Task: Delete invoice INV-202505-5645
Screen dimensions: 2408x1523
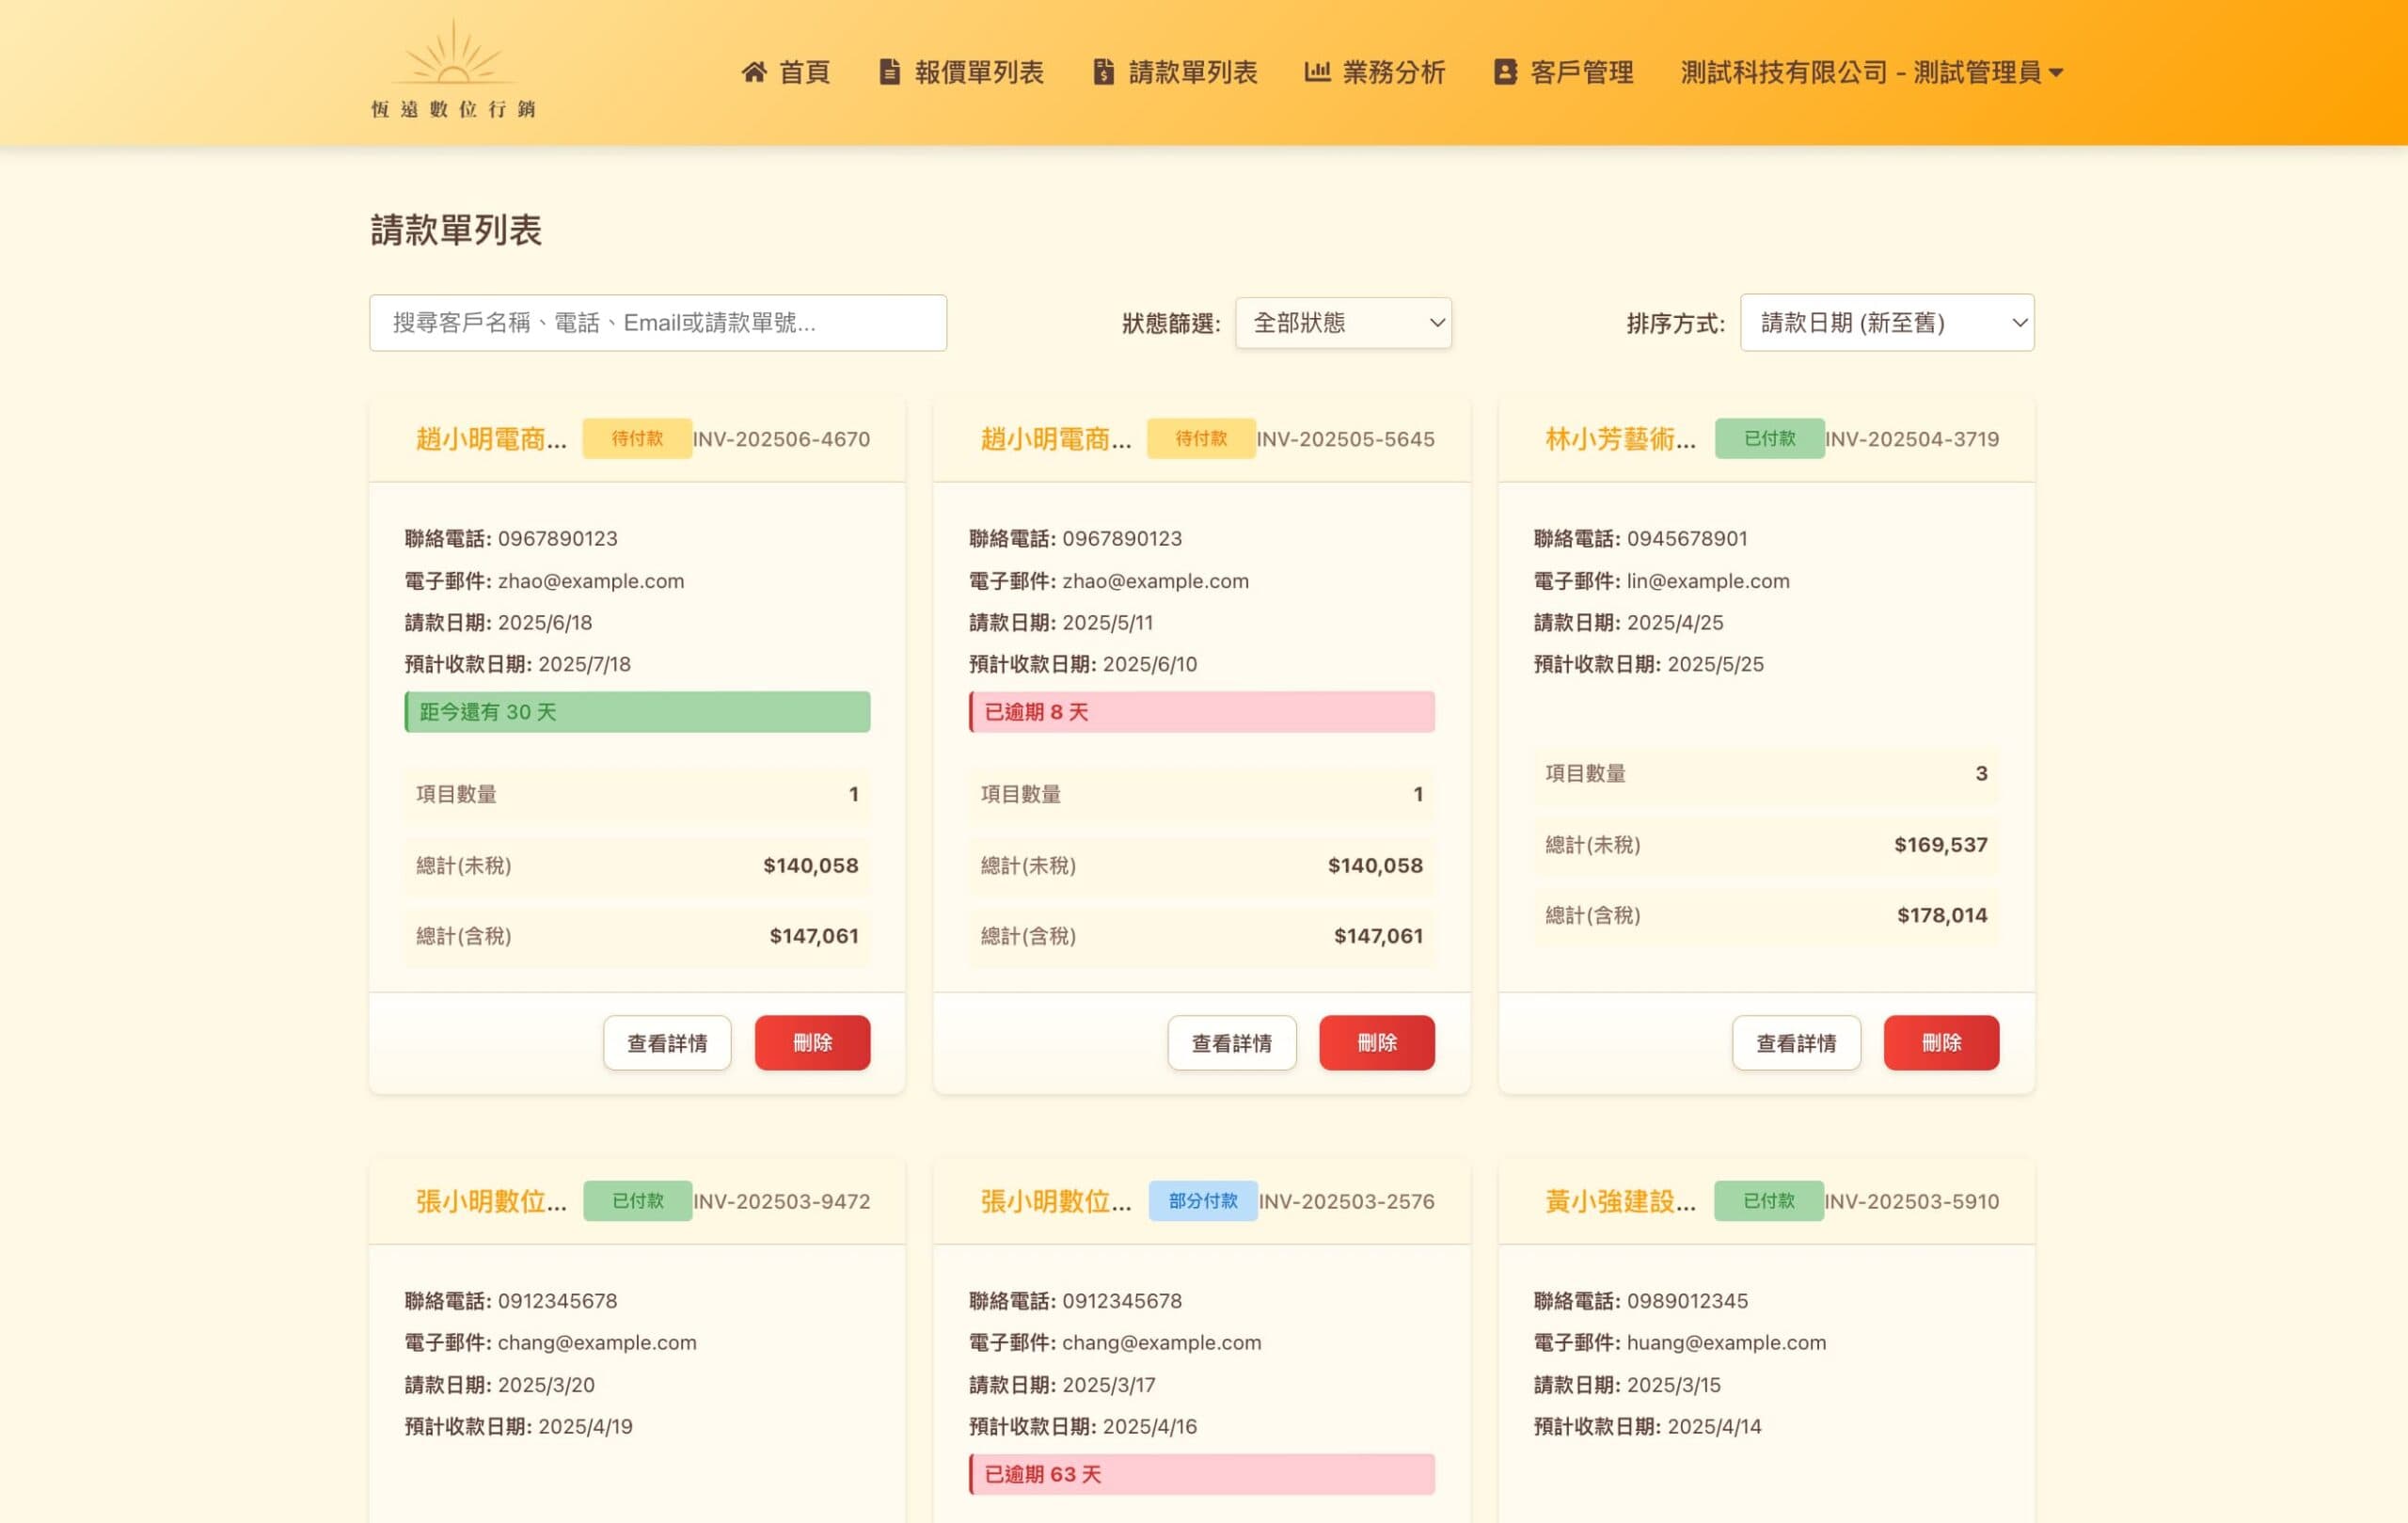Action: (x=1377, y=1042)
